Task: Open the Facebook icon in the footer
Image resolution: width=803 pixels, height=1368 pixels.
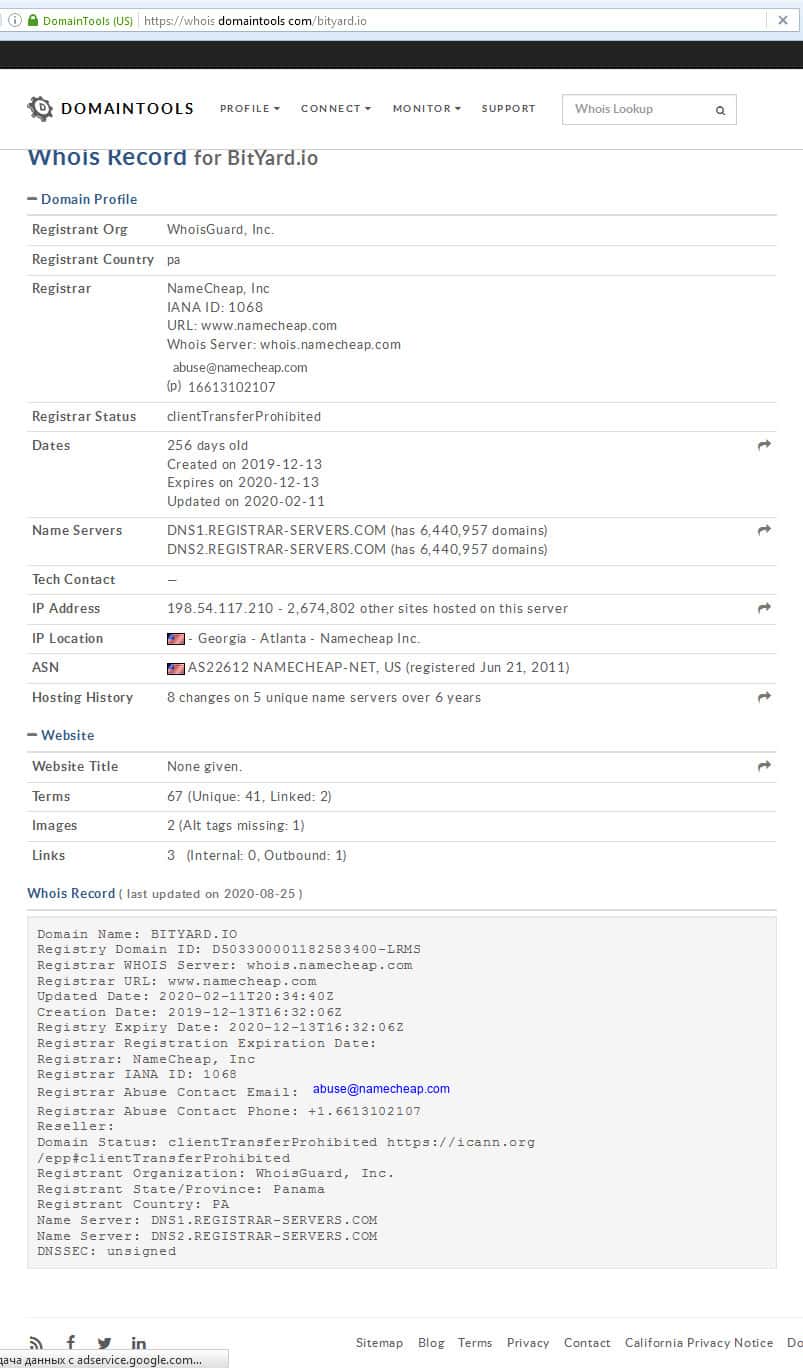Action: 70,1343
